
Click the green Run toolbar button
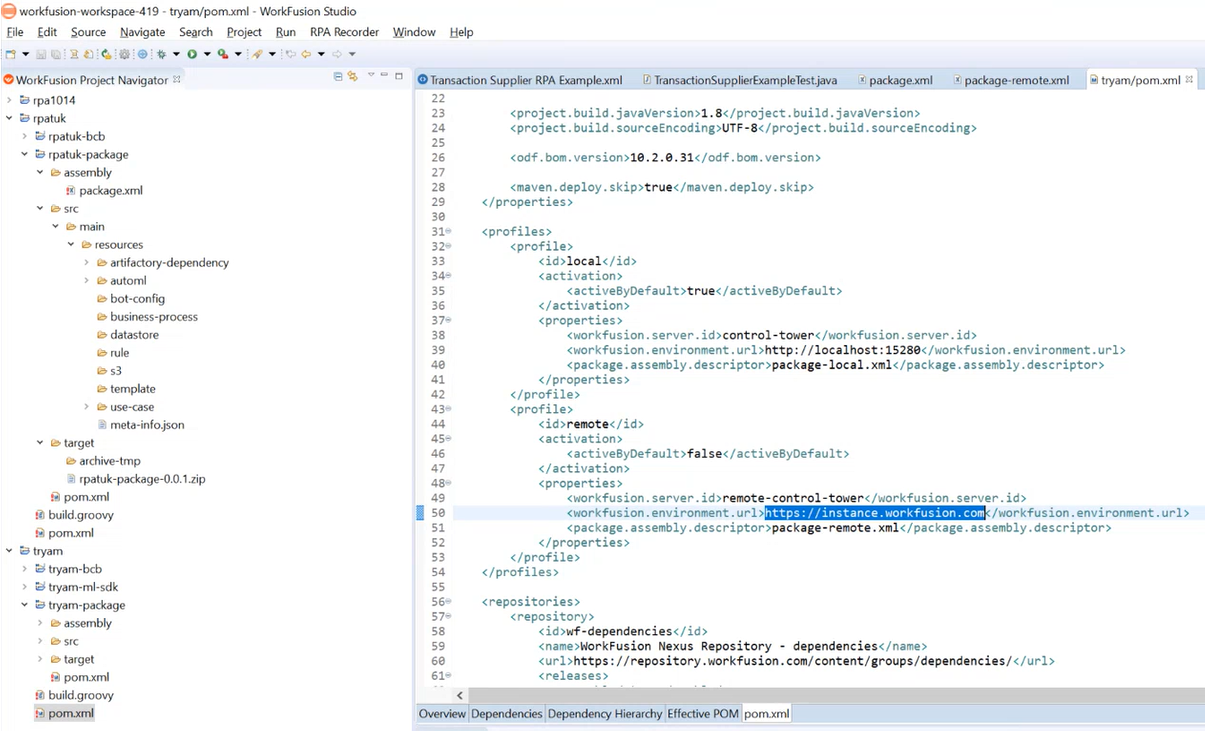(x=192, y=54)
